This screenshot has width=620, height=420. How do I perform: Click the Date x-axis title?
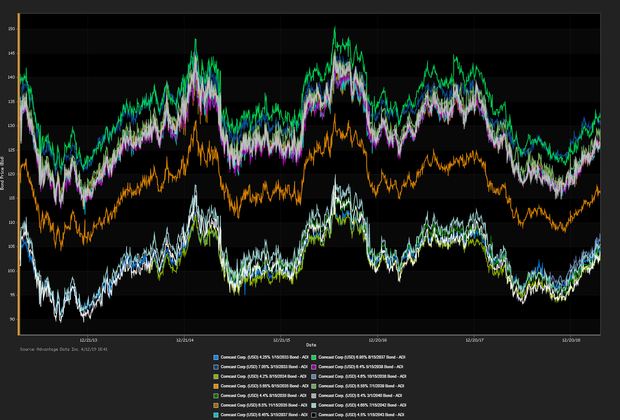coord(311,345)
